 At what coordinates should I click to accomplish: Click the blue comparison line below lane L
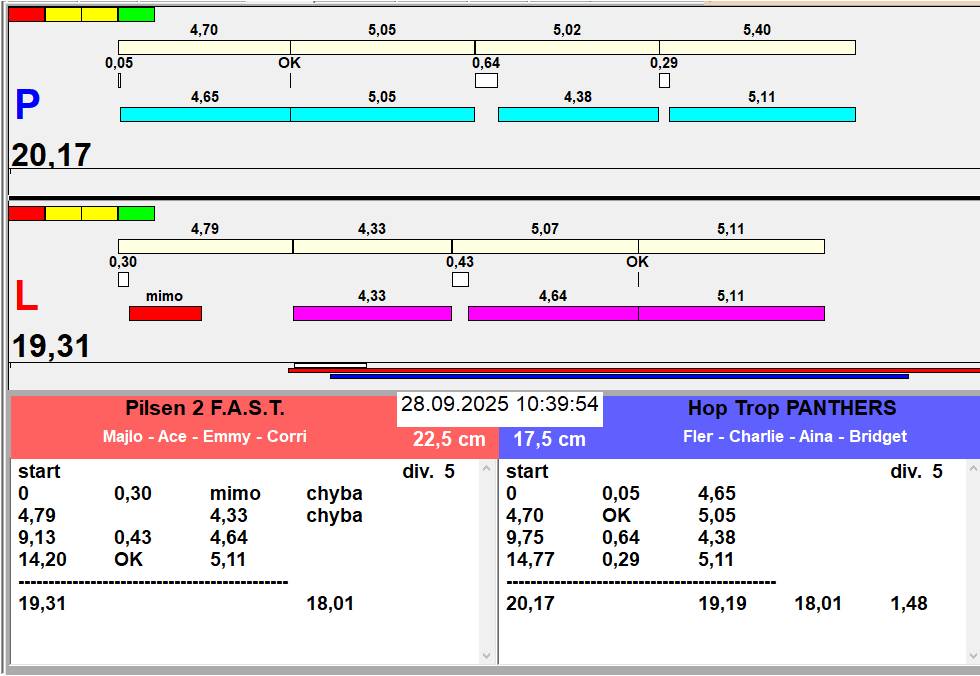pyautogui.click(x=619, y=377)
